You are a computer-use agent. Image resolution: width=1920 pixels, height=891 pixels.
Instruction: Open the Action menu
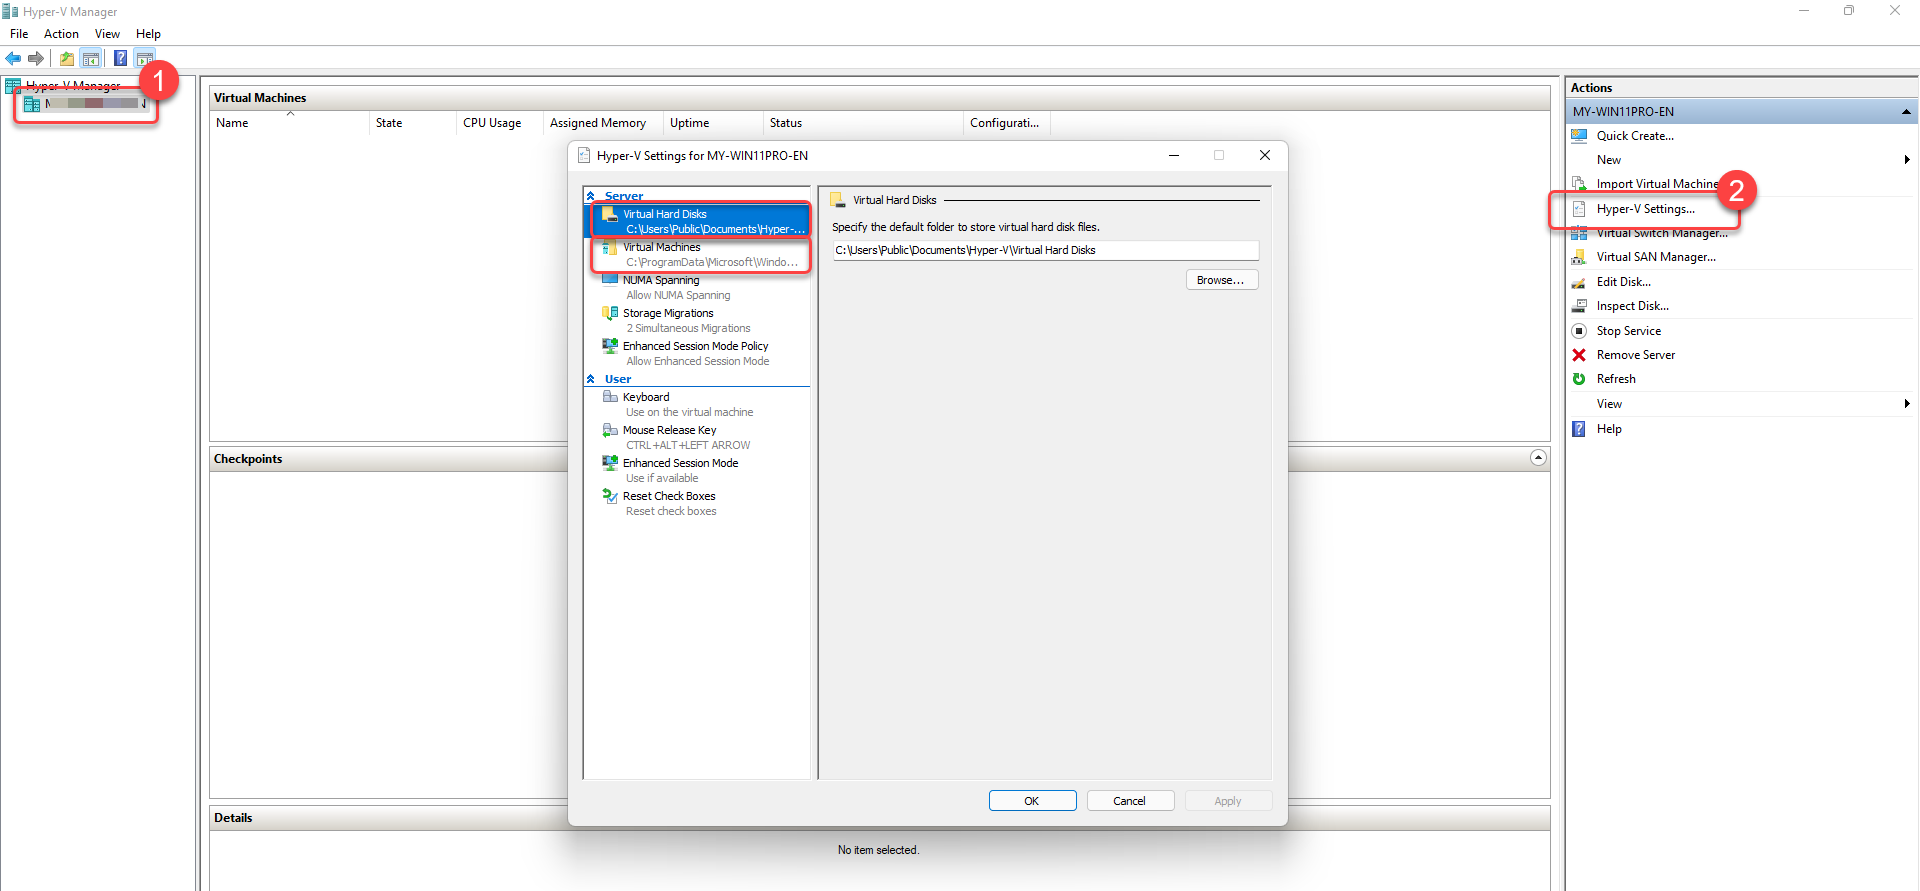tap(61, 34)
